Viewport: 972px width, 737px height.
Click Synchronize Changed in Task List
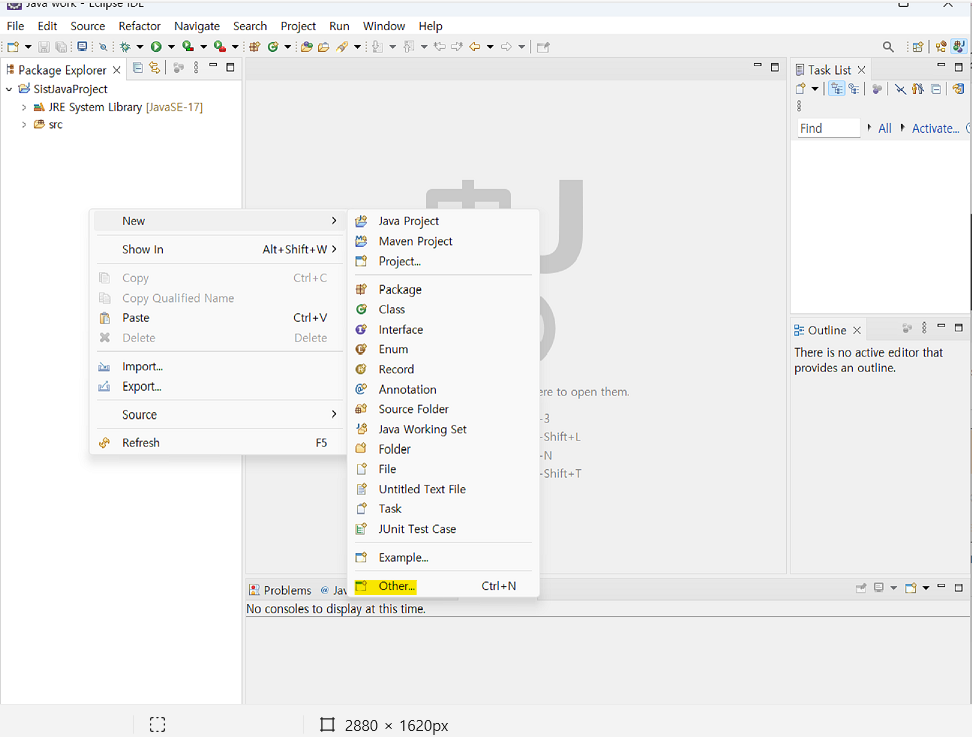pos(958,89)
